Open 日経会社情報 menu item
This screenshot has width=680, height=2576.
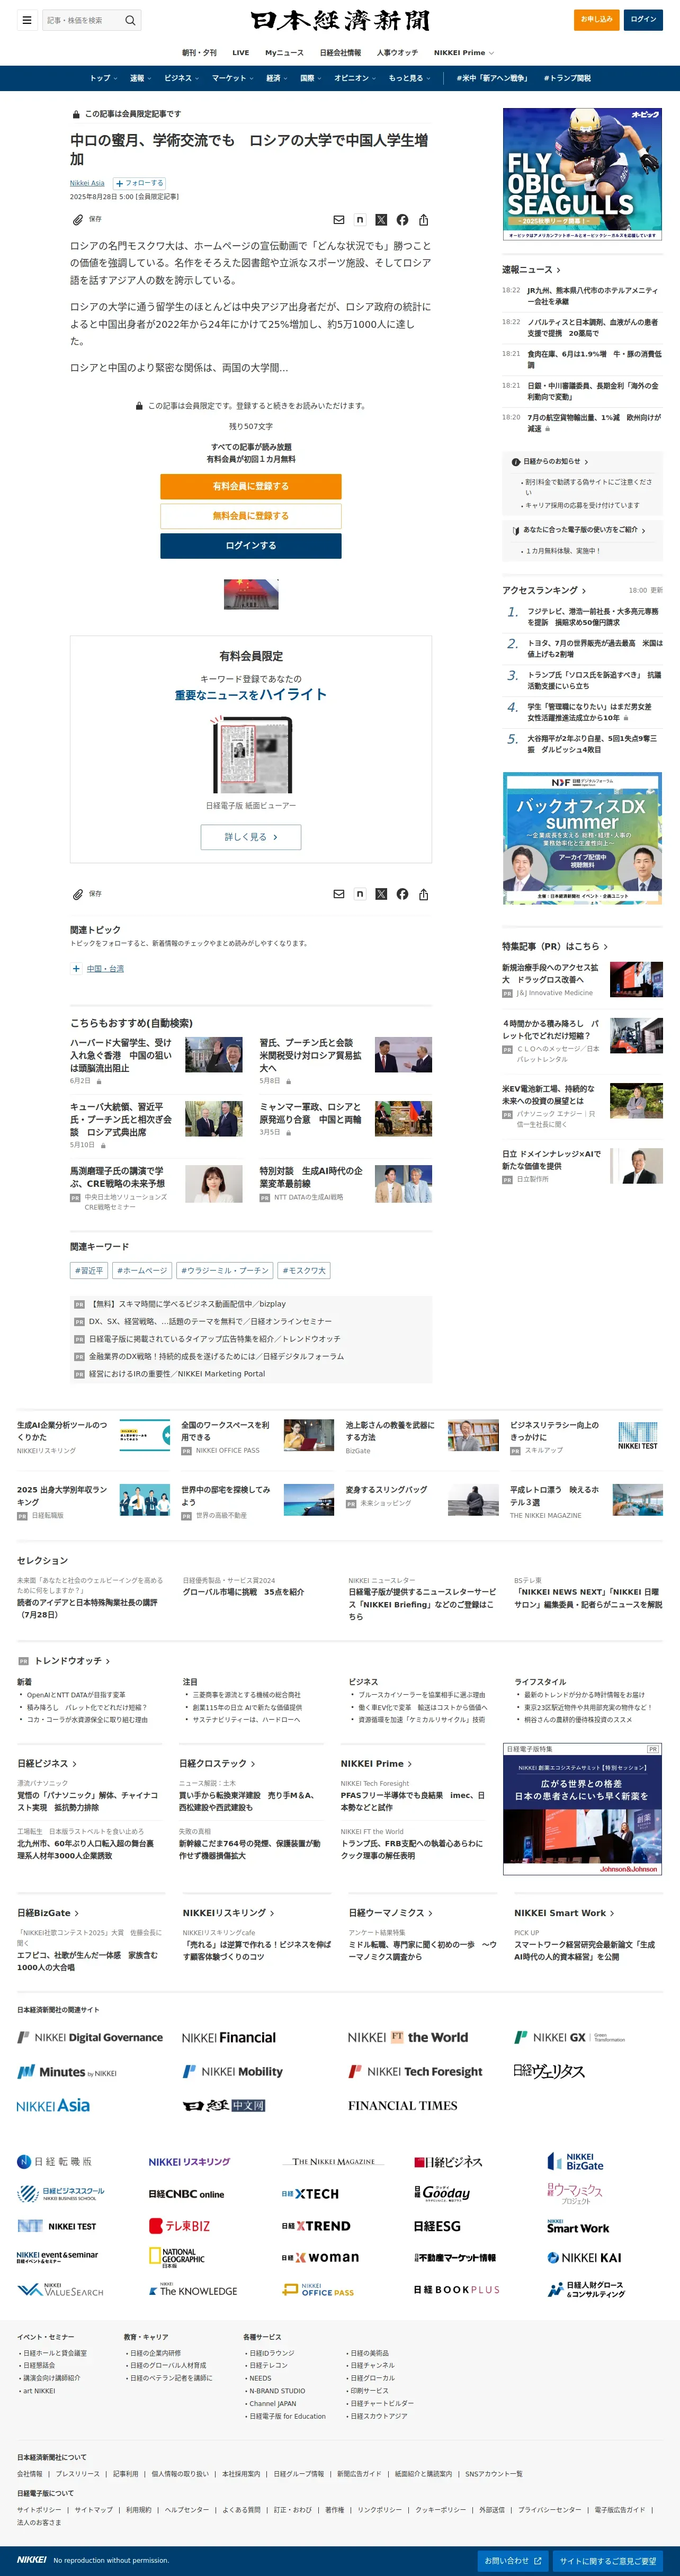coord(340,52)
